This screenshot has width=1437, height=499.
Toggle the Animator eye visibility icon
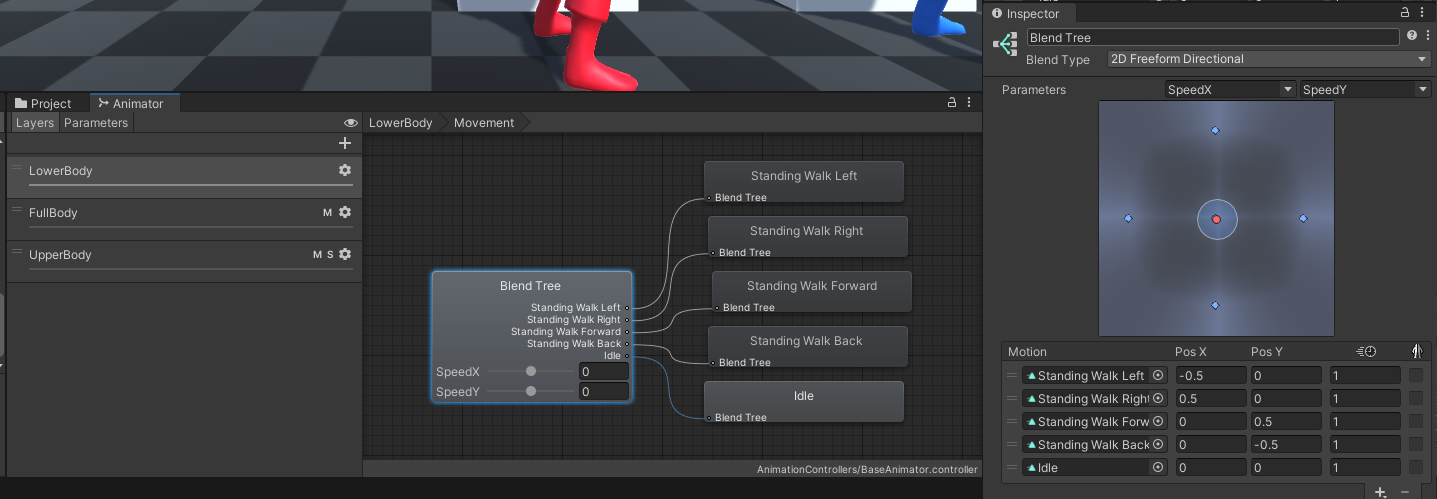tap(350, 123)
